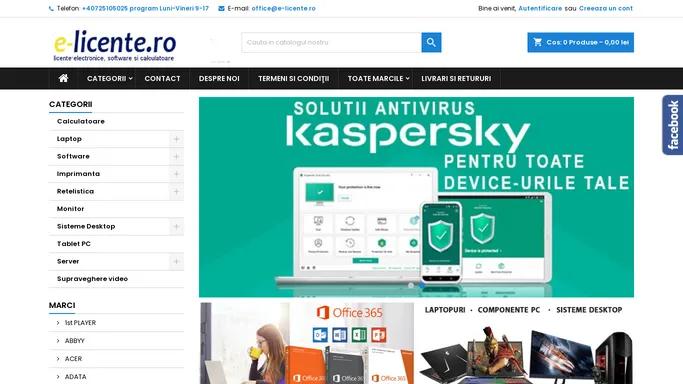Screen dimensions: 683x384
Task: Click the Office 365 promo banner
Action: click(307, 343)
